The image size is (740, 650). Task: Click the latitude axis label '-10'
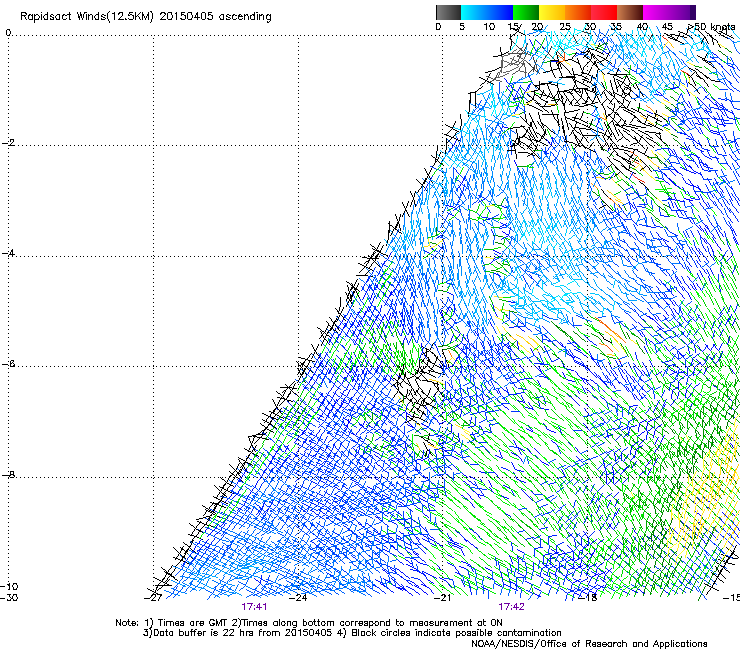pos(9,587)
